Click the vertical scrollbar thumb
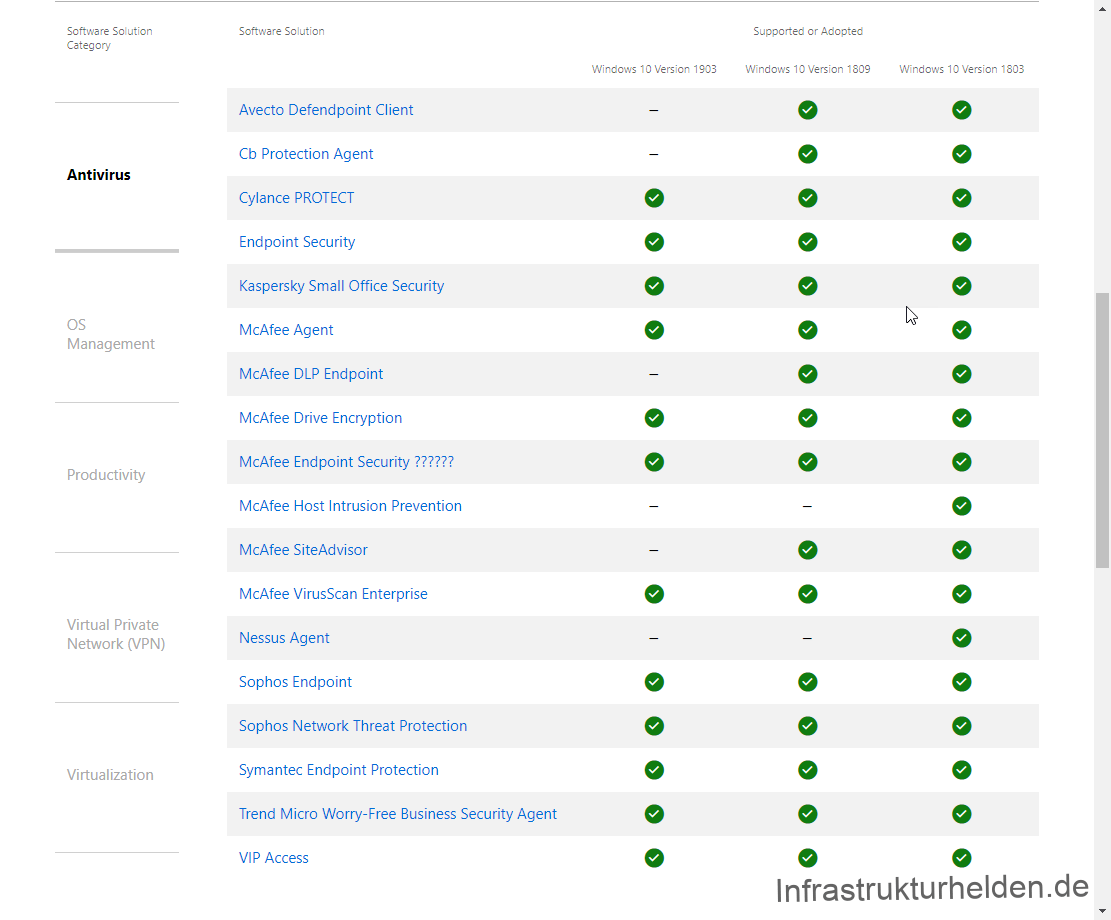Screen dimensions: 1111x920 pos(1102,430)
